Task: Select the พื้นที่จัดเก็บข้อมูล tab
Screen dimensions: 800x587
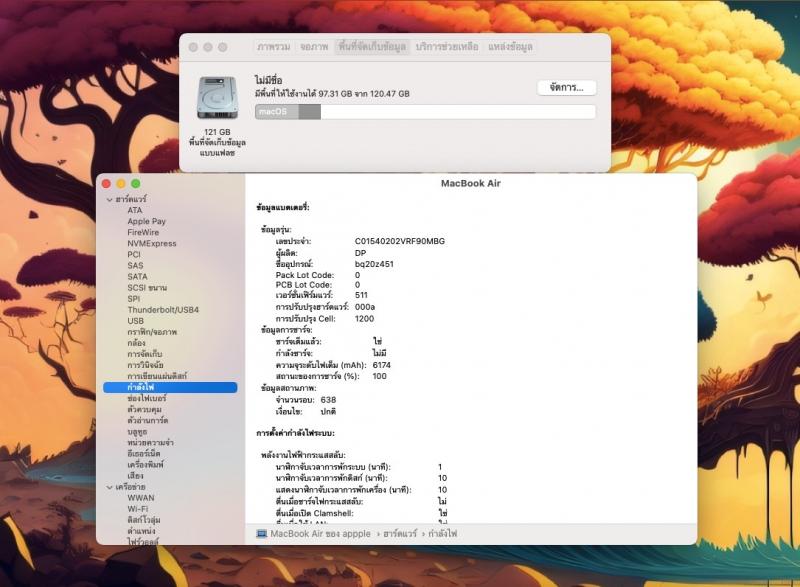Action: tap(372, 47)
